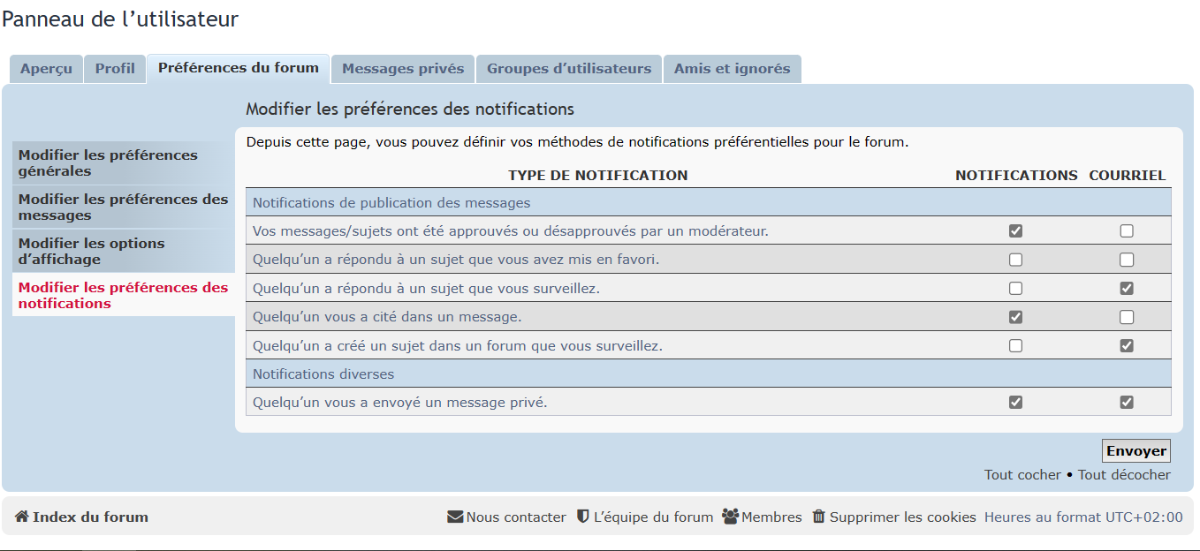Enable Courriel for favorited topic reply
1200x551 pixels.
(1127, 260)
